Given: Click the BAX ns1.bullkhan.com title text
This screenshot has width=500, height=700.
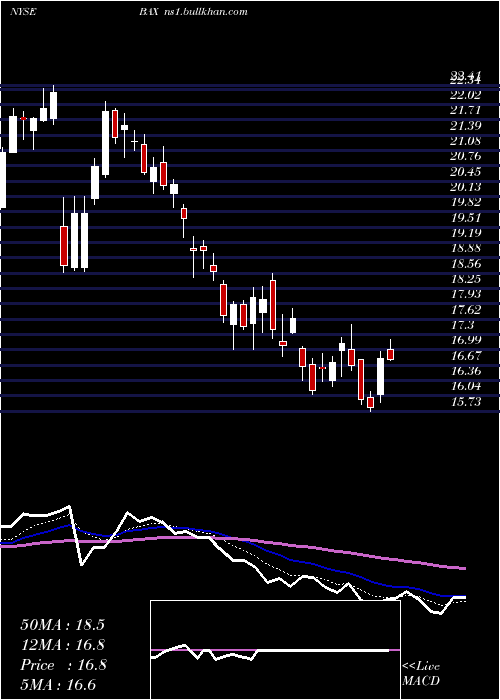Looking at the screenshot, I should [193, 12].
